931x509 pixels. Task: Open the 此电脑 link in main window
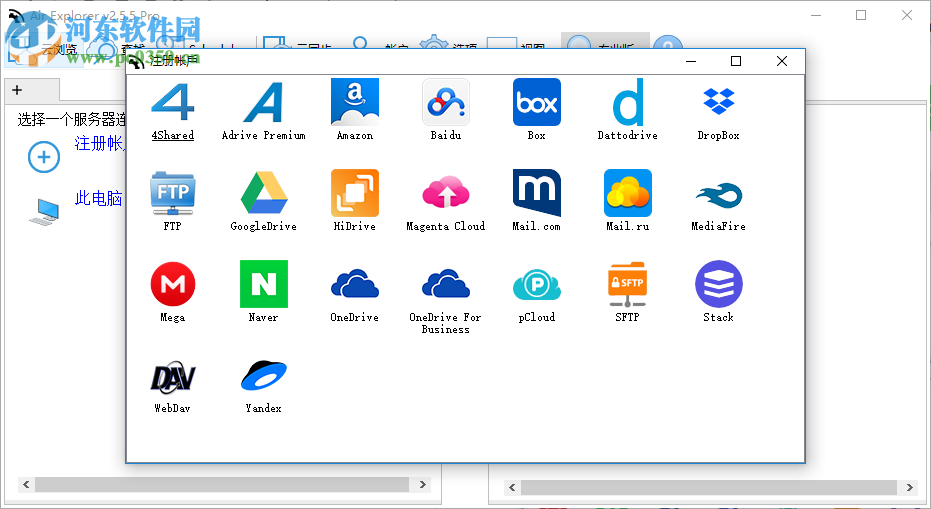98,198
